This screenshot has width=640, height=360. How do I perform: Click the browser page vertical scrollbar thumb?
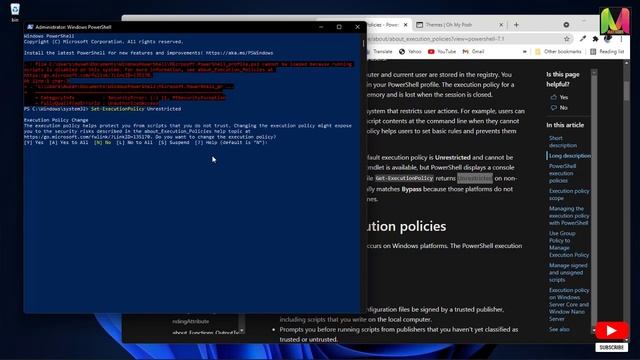pyautogui.click(x=627, y=90)
